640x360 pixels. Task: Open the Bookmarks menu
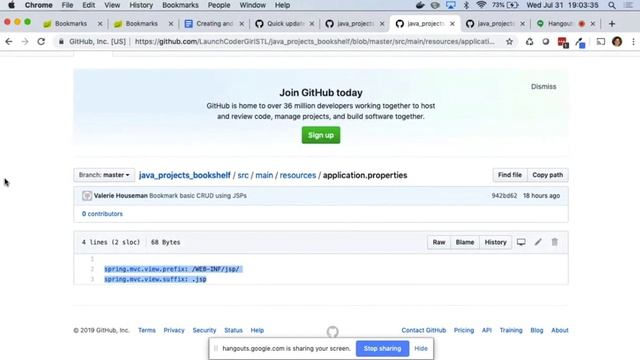(x=180, y=5)
